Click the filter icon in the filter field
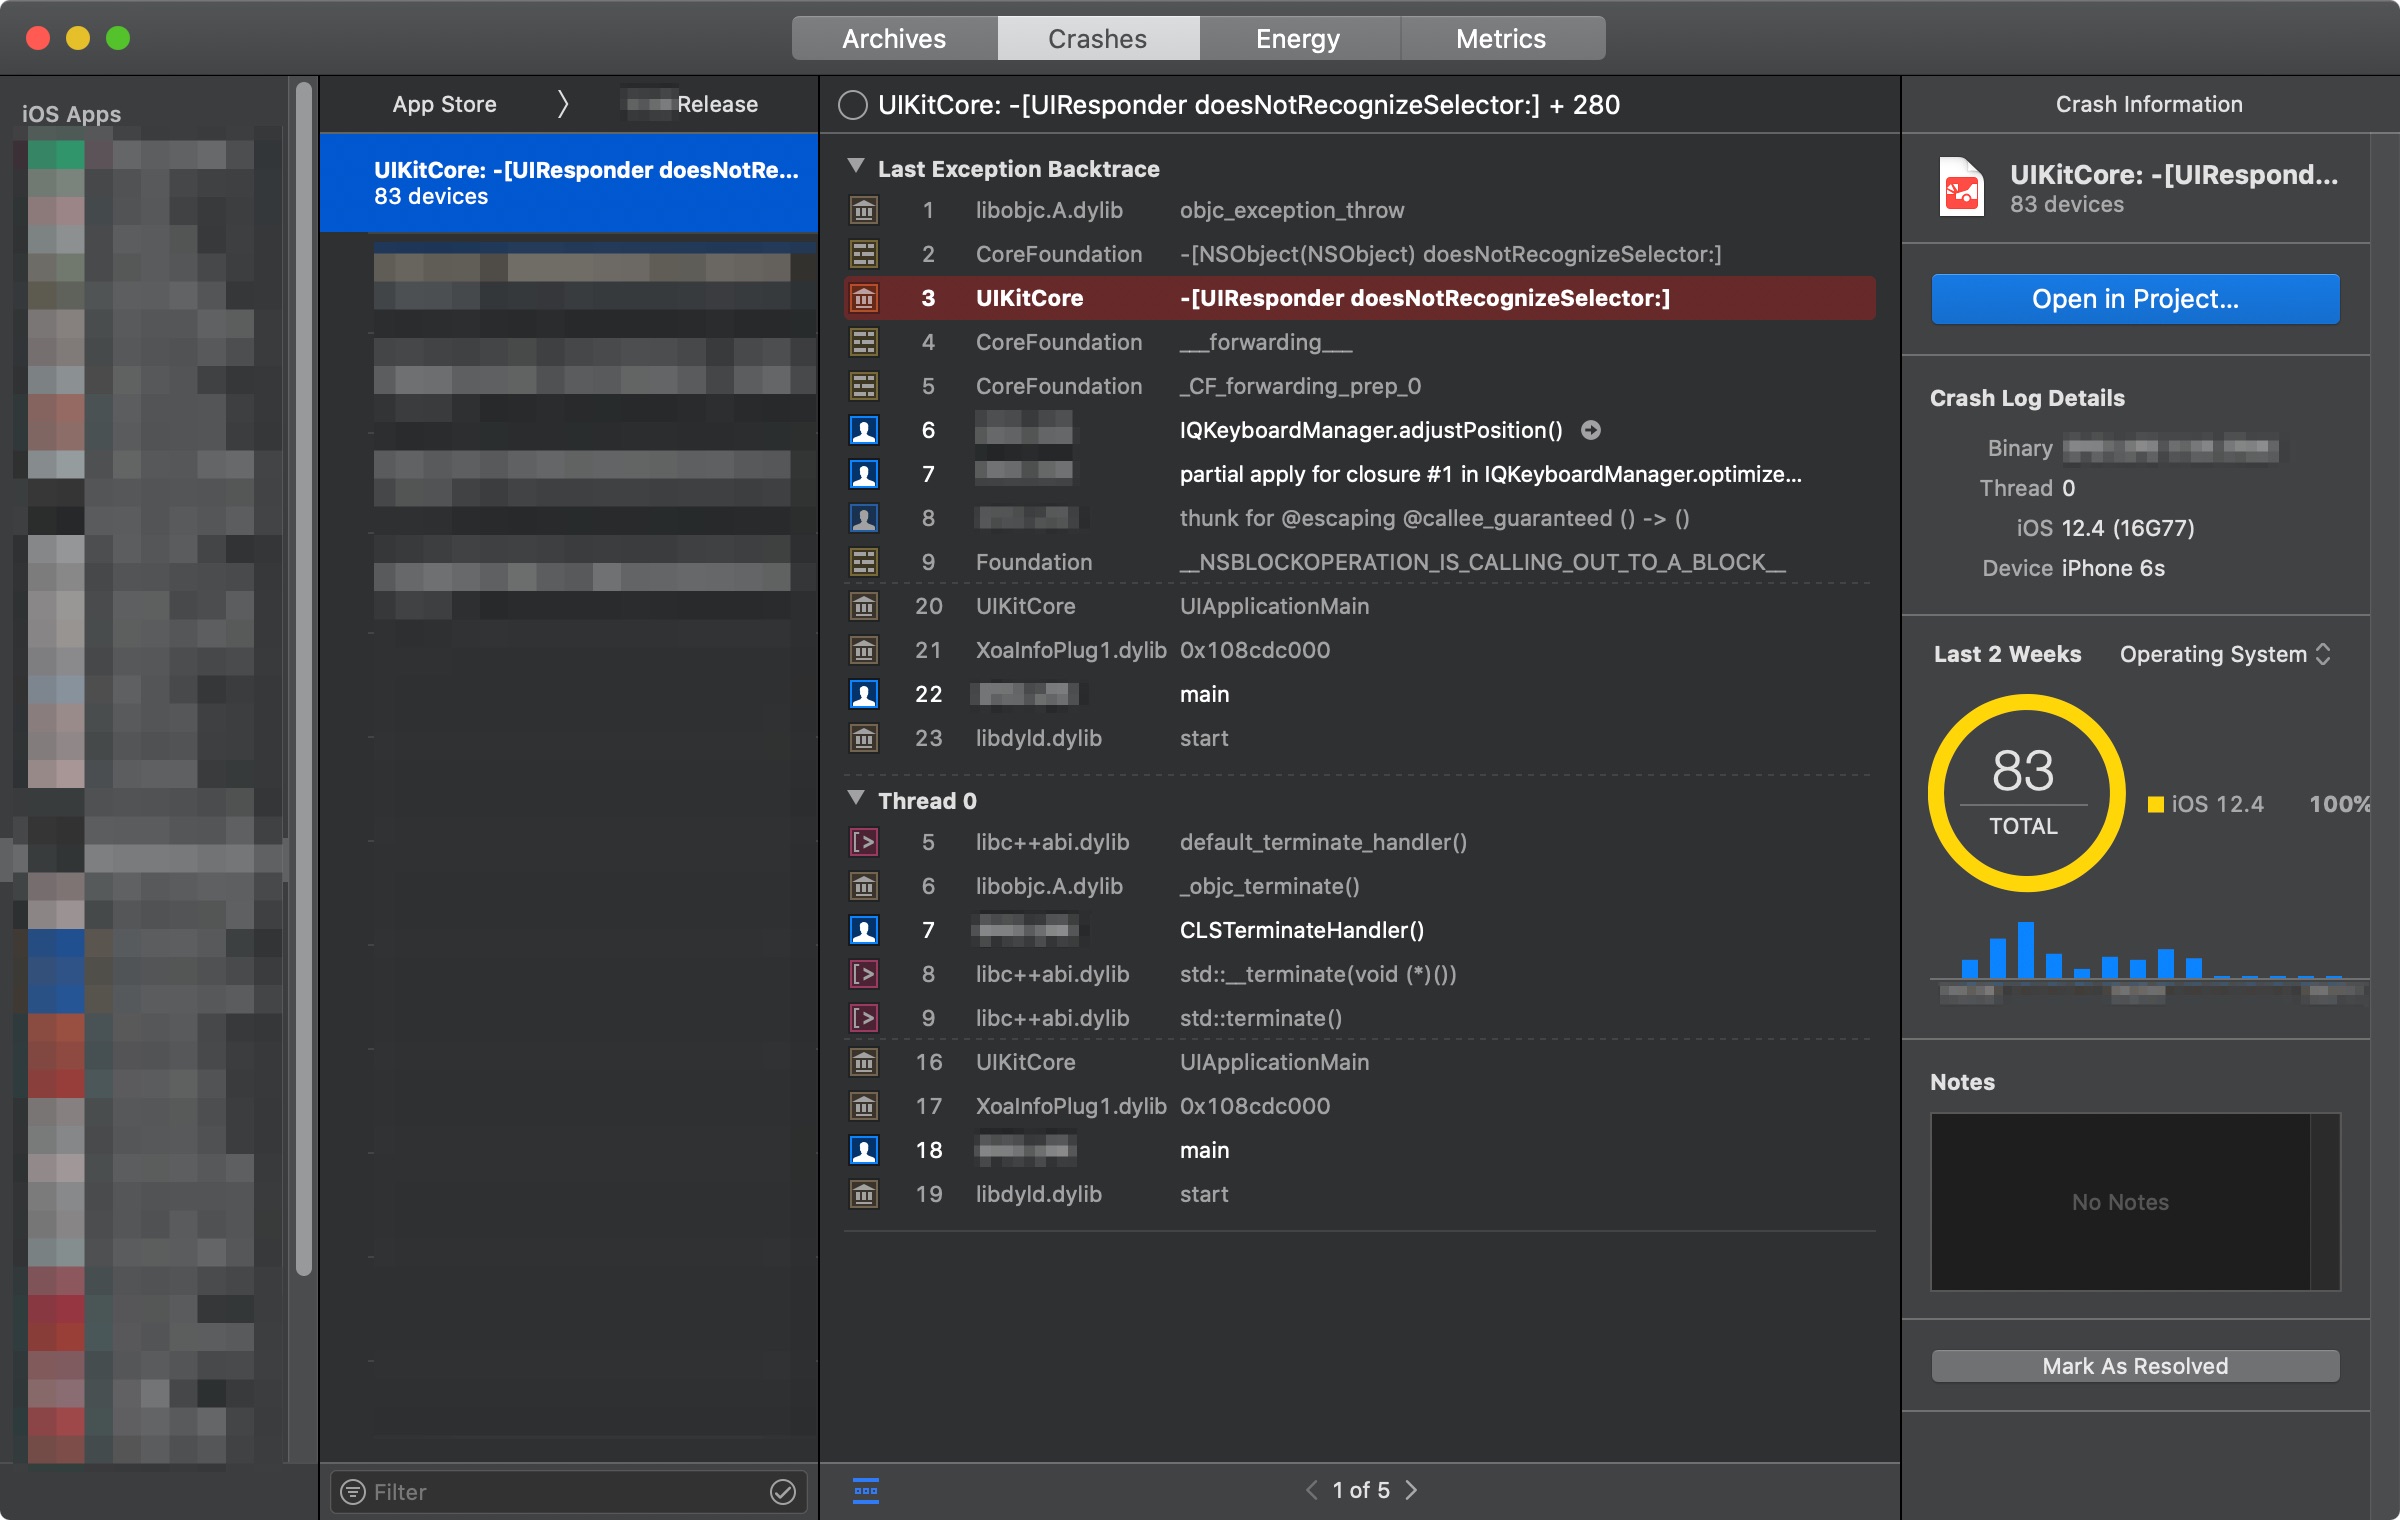The height and width of the screenshot is (1520, 2400). pos(352,1491)
